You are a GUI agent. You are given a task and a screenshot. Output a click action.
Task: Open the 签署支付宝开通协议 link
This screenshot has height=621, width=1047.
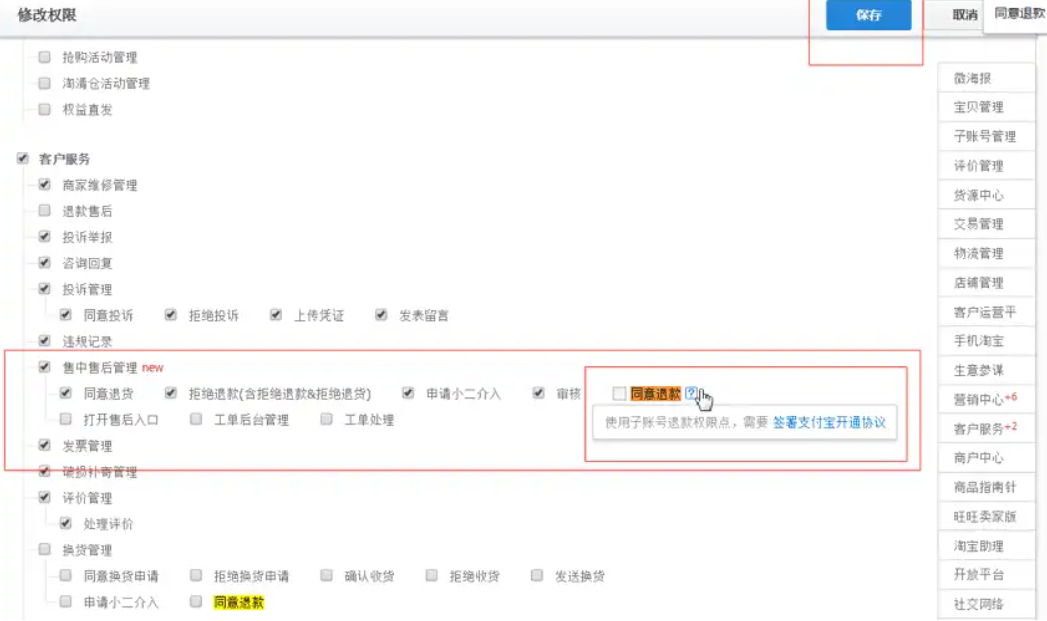[829, 423]
